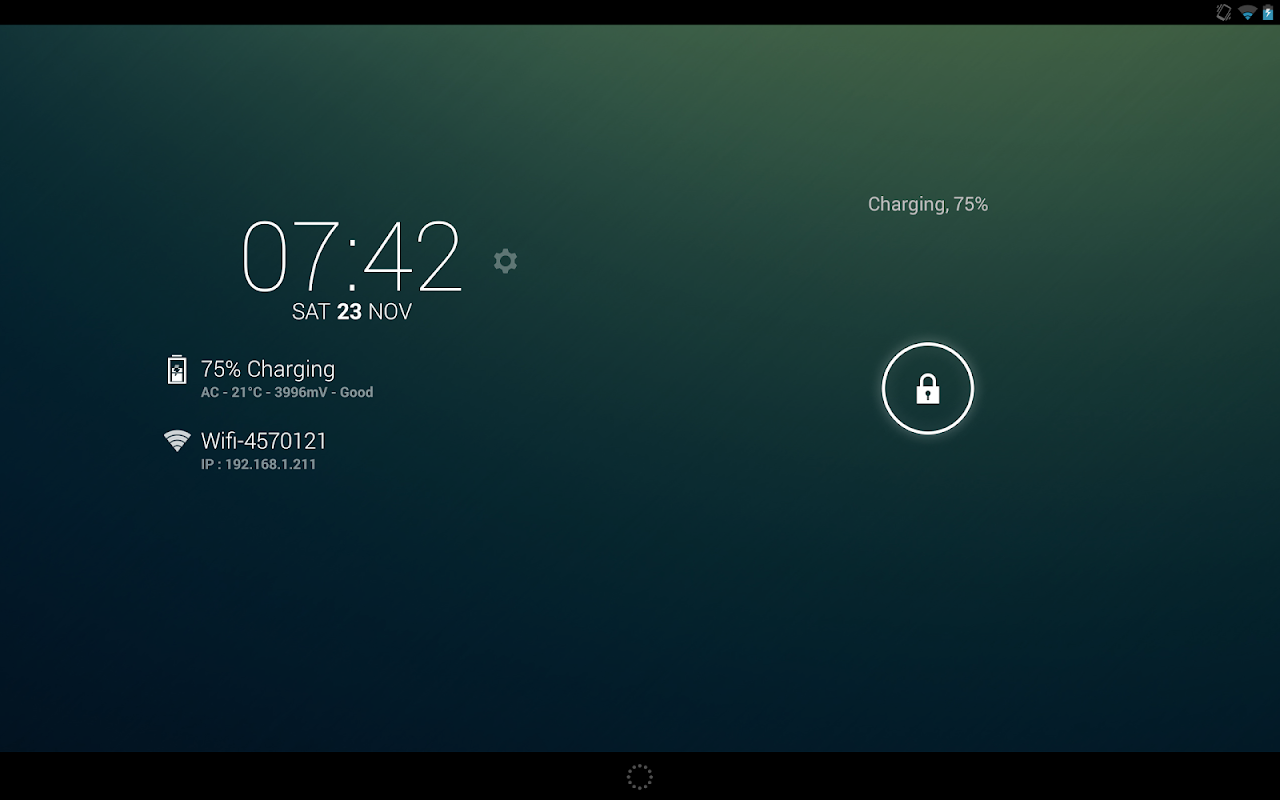Select the SAT weekday label

(311, 312)
